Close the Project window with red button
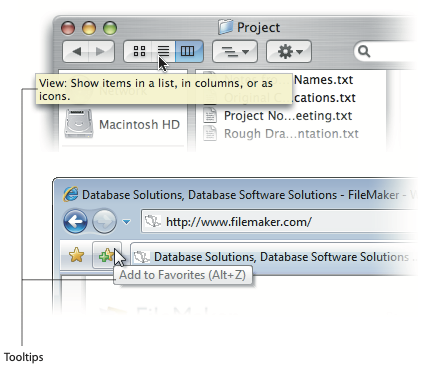This screenshot has width=432, height=380. pos(68,28)
